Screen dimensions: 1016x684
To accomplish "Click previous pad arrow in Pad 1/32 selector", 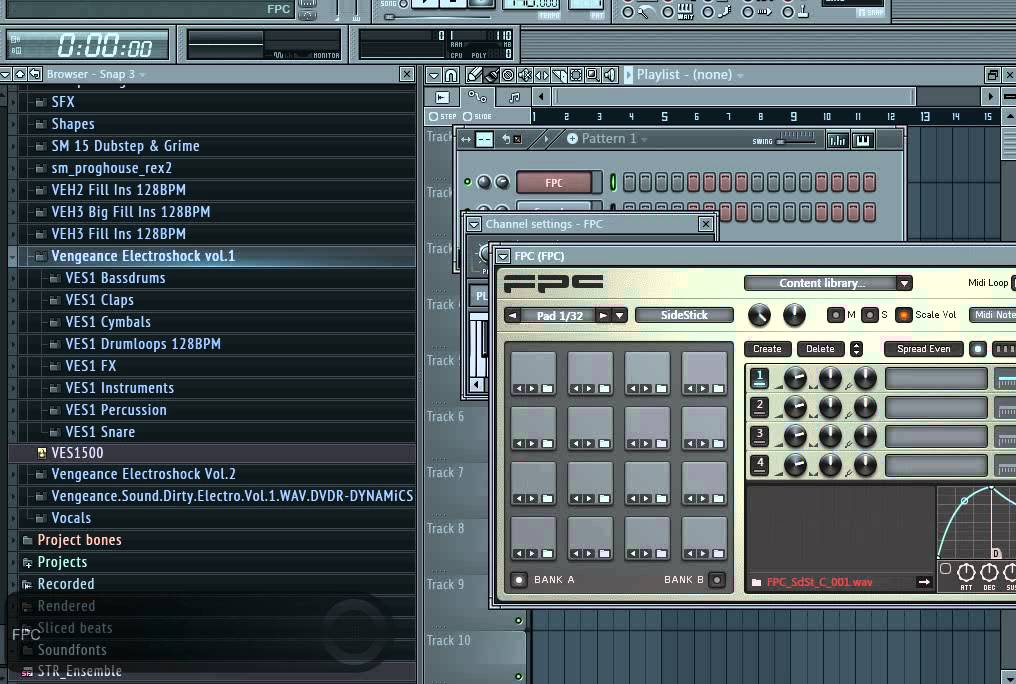I will pos(513,315).
